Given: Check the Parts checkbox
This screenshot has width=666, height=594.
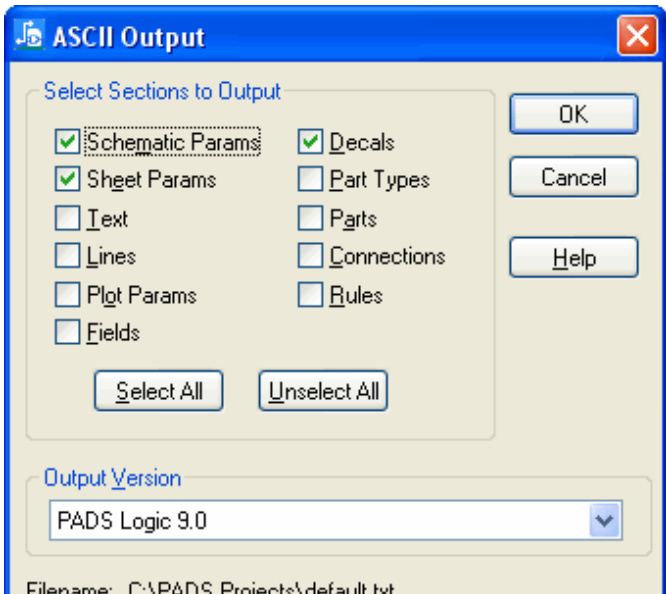Looking at the screenshot, I should (310, 218).
